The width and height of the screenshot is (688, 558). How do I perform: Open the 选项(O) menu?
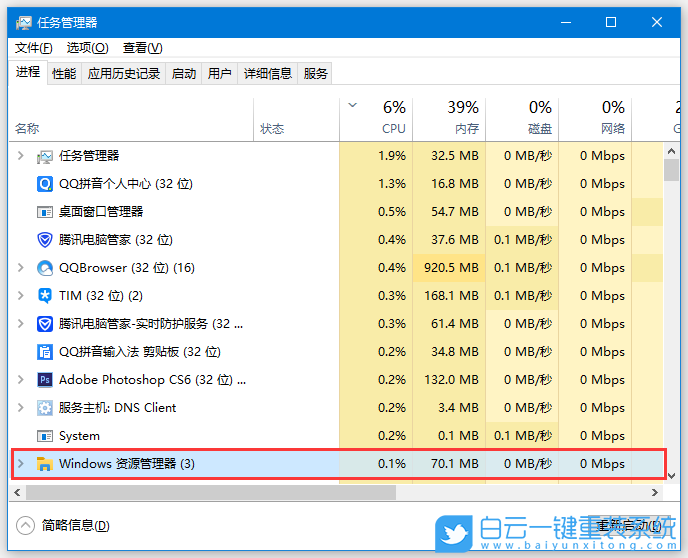[88, 48]
